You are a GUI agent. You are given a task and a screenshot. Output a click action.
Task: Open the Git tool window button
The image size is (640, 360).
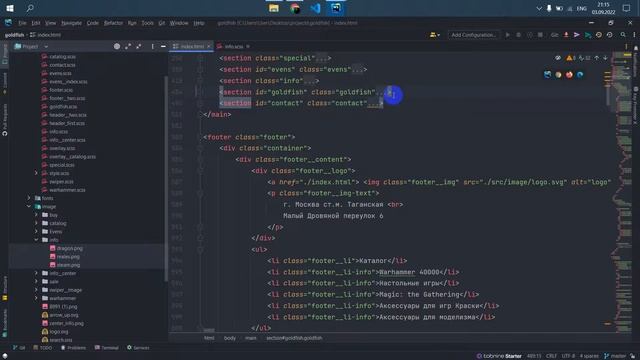(x=19, y=348)
